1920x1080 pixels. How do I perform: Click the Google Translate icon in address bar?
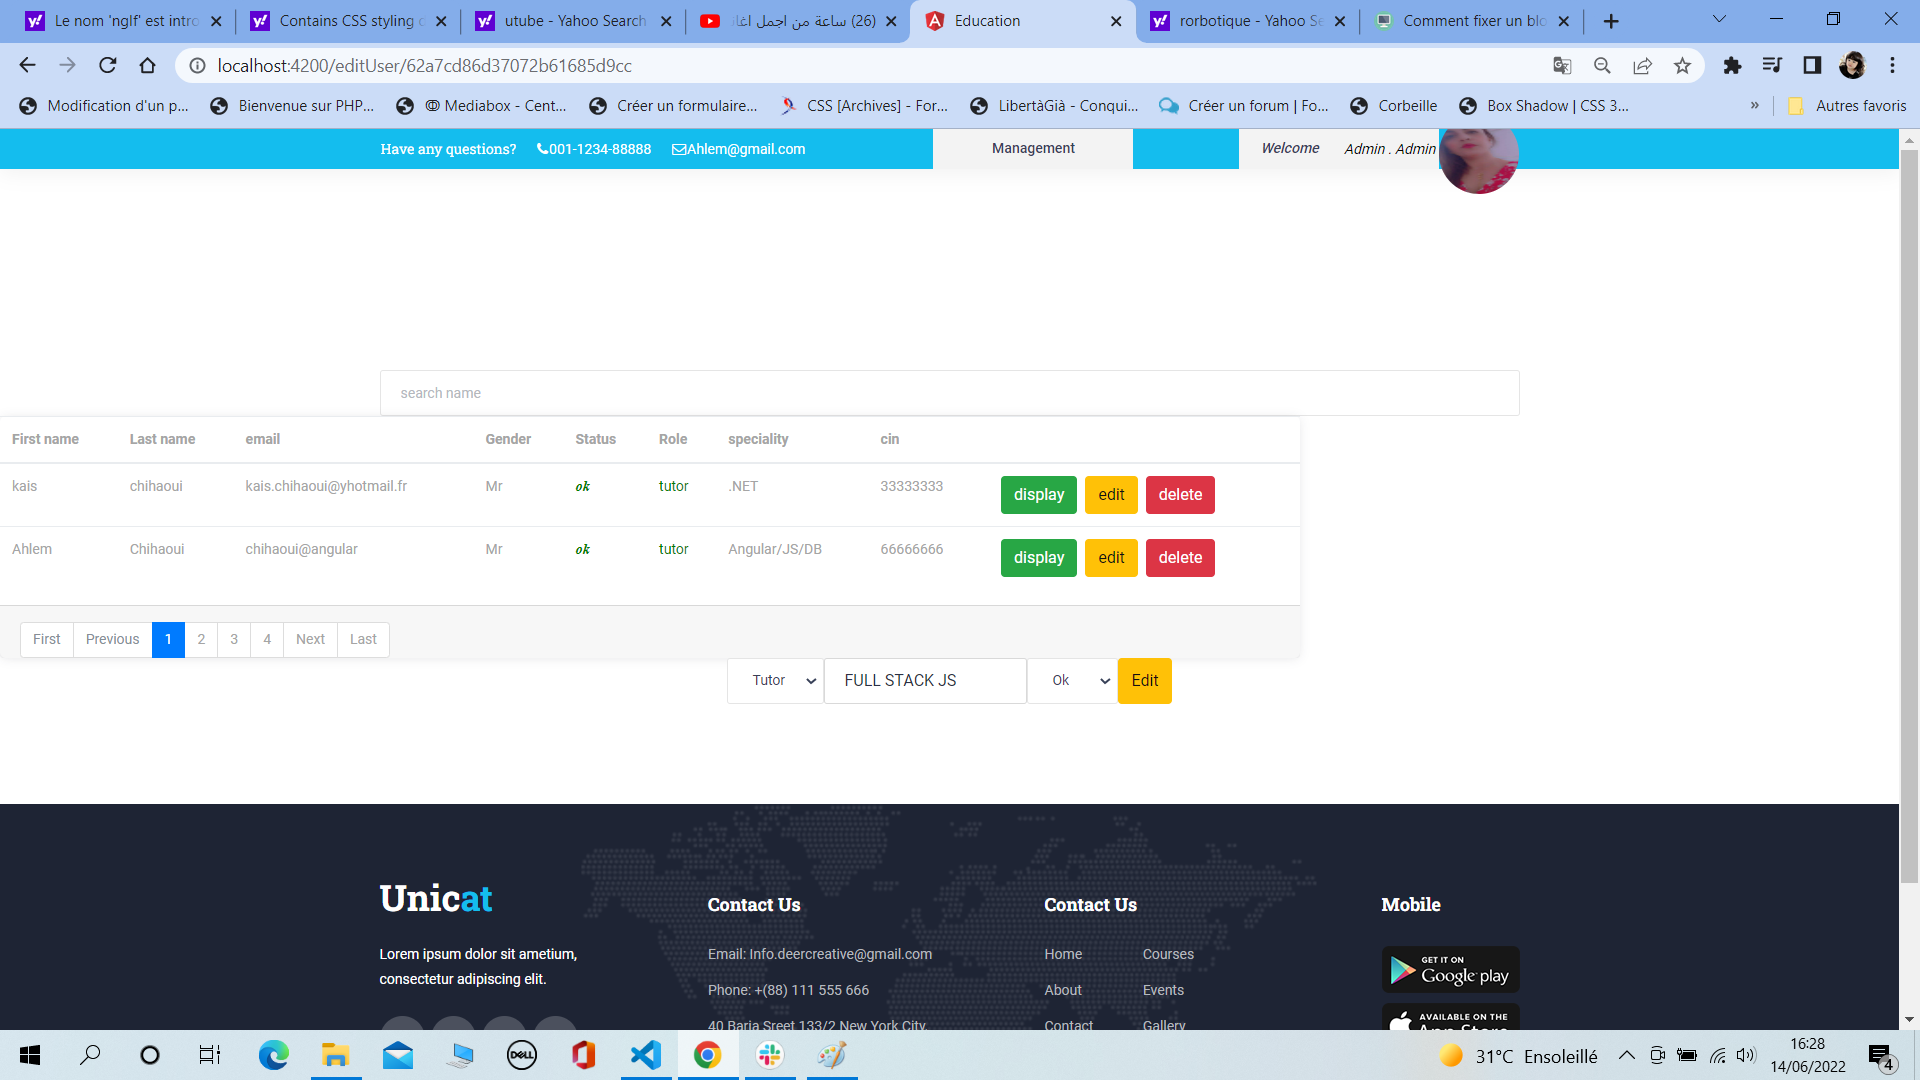[1562, 66]
